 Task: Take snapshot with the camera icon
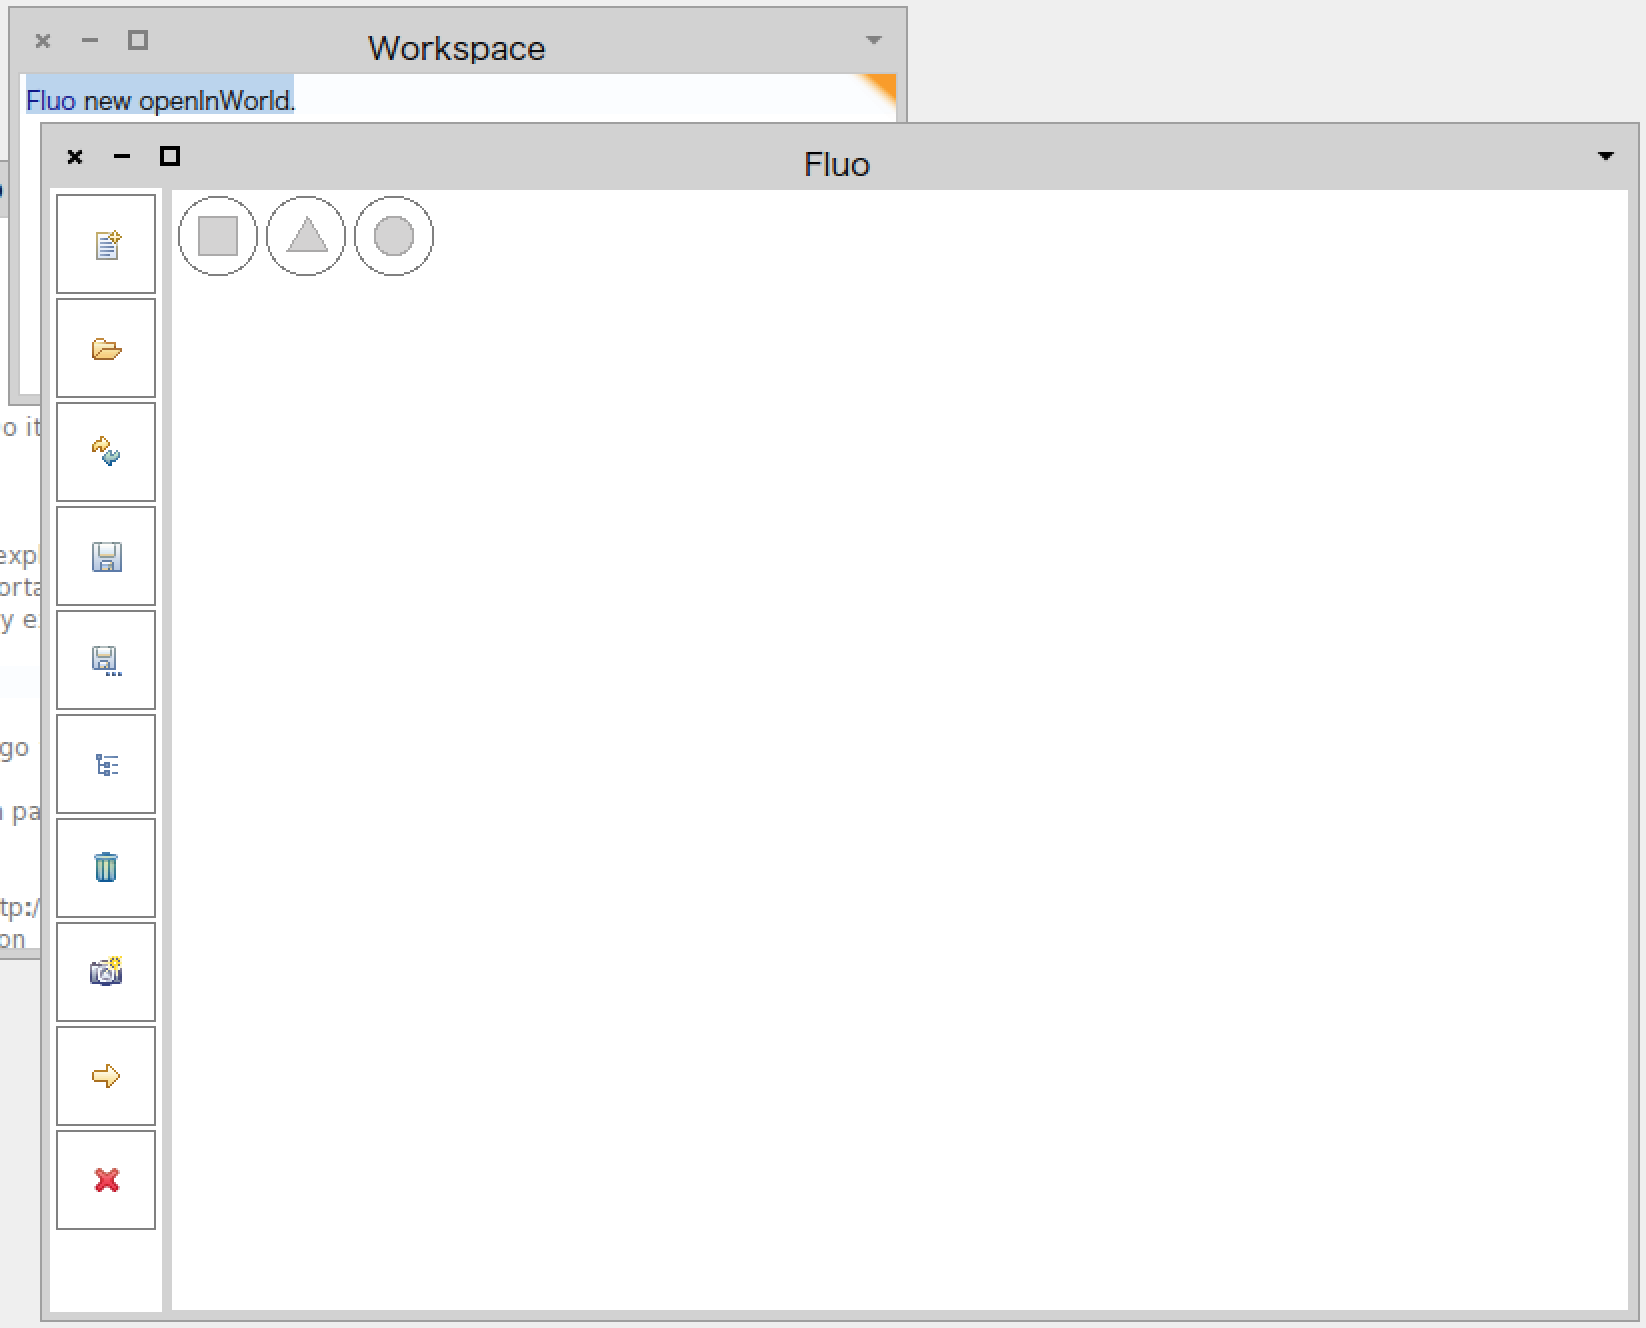pyautogui.click(x=106, y=972)
